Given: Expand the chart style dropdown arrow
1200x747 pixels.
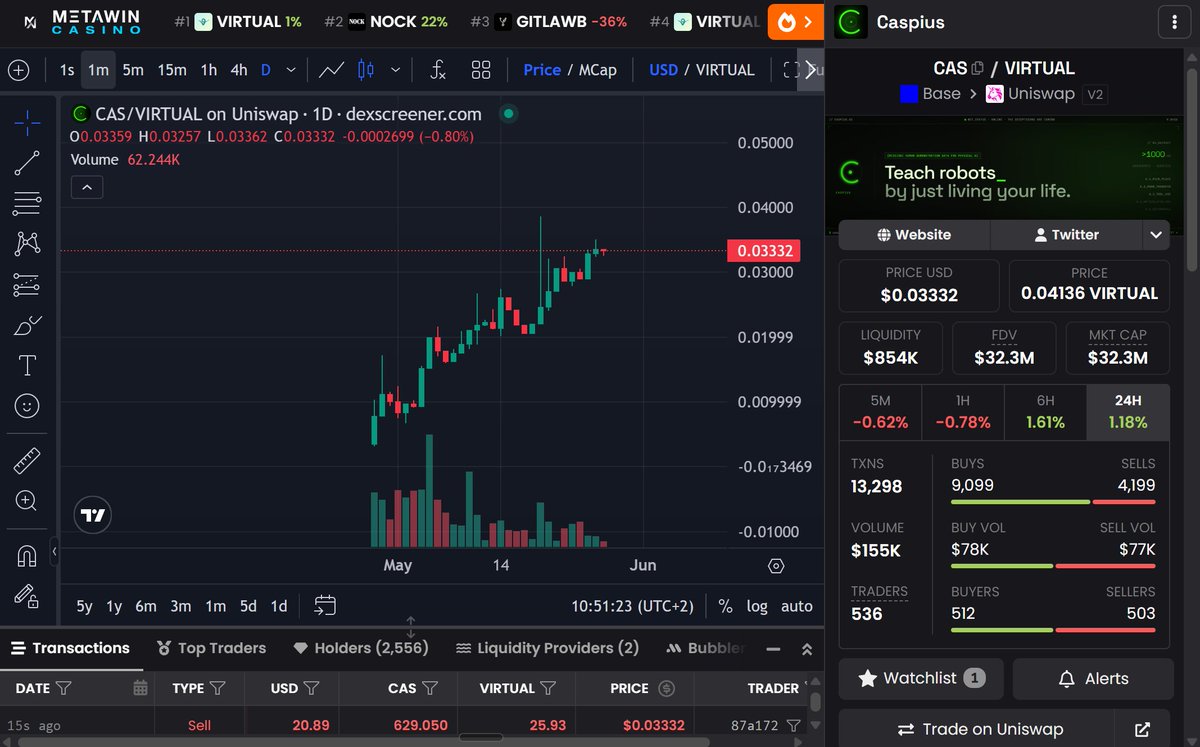Looking at the screenshot, I should (396, 70).
